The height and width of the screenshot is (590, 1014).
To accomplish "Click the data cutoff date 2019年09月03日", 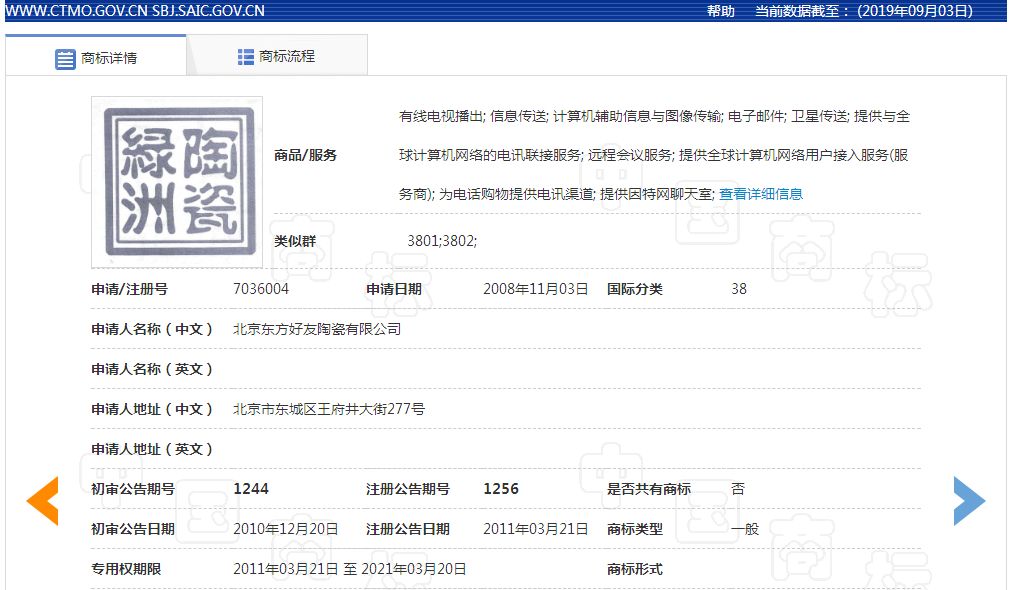I will point(914,11).
